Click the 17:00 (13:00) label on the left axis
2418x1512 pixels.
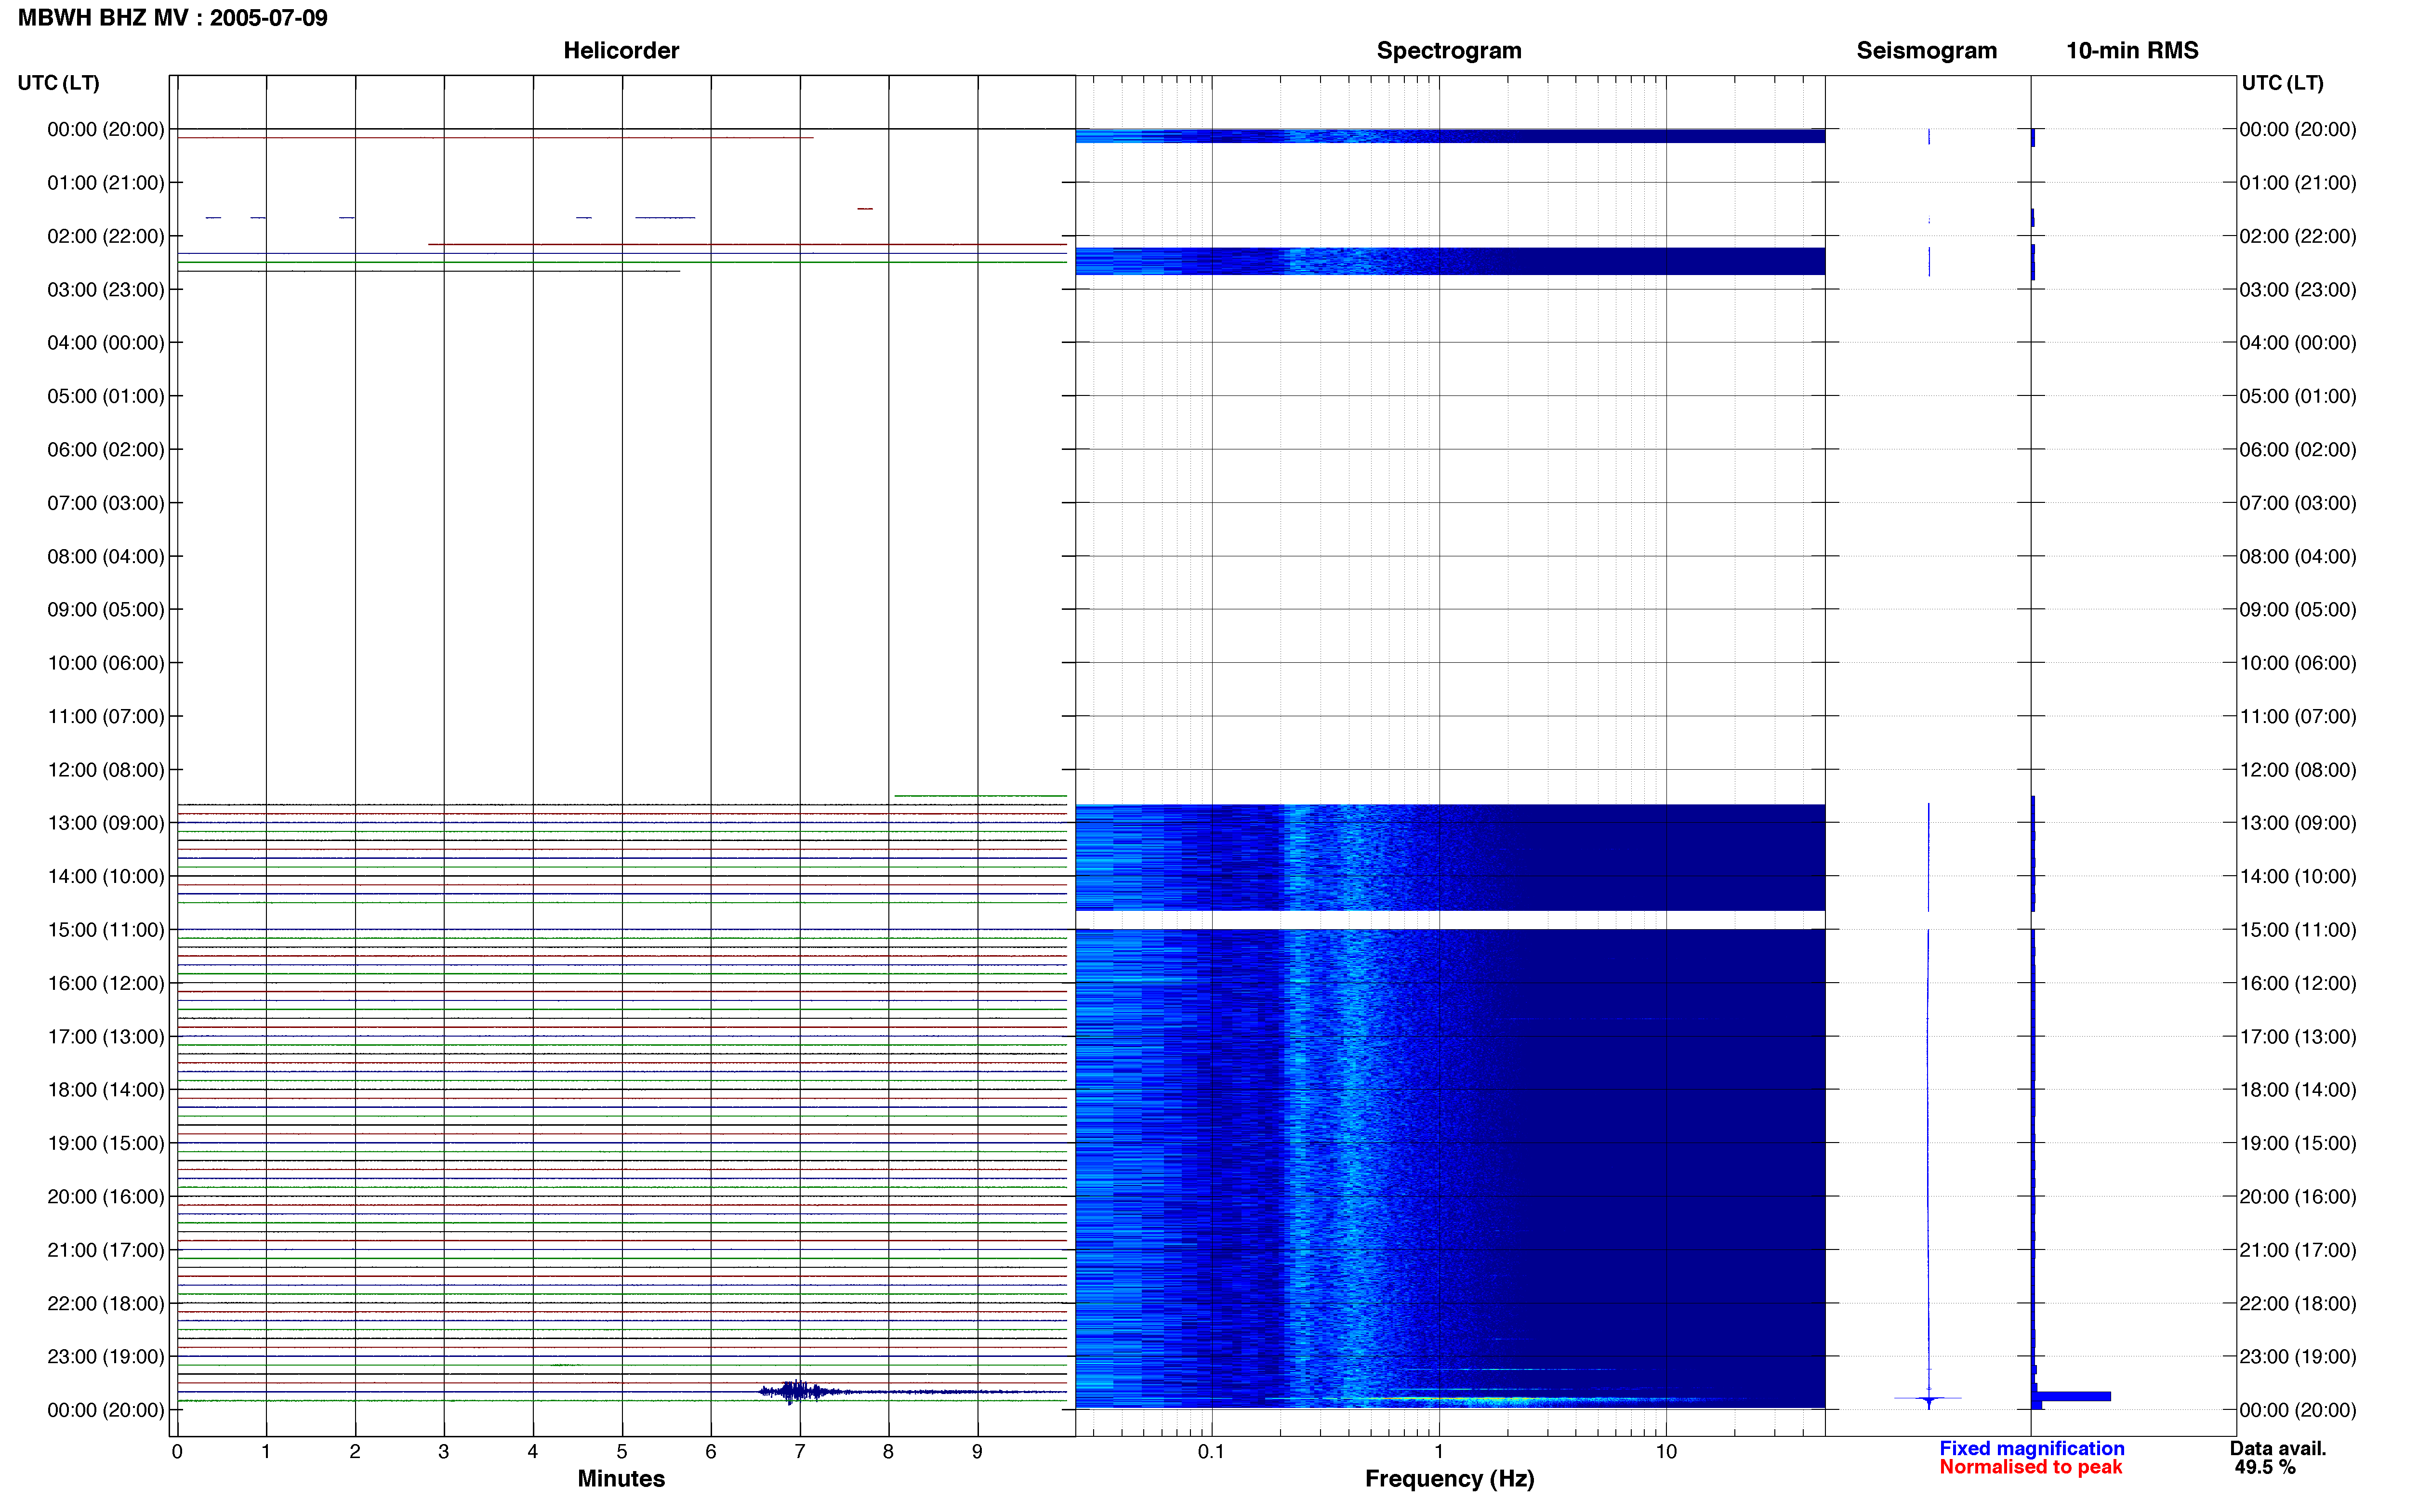[x=106, y=1037]
